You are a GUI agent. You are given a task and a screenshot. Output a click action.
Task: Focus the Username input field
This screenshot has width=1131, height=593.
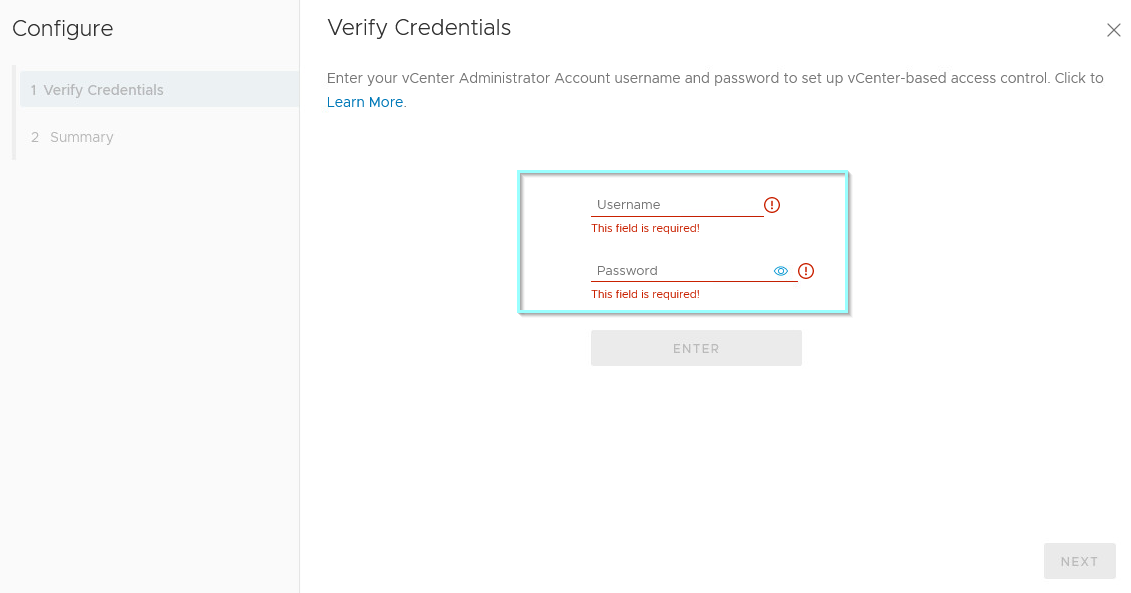click(x=677, y=205)
